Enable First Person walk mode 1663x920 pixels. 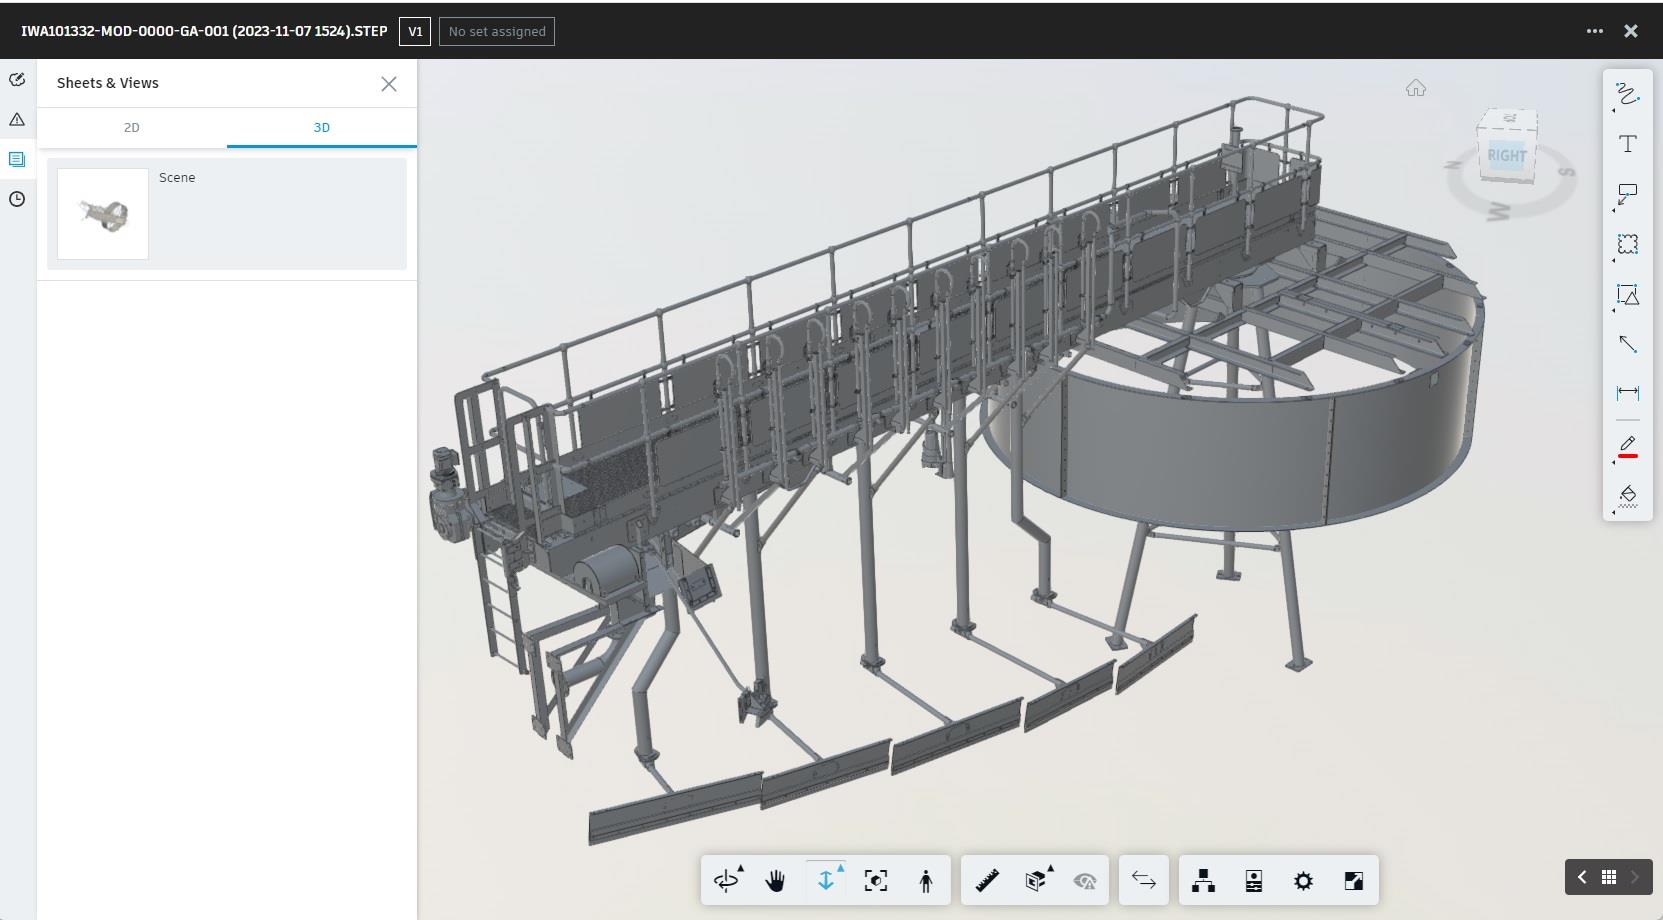point(925,881)
